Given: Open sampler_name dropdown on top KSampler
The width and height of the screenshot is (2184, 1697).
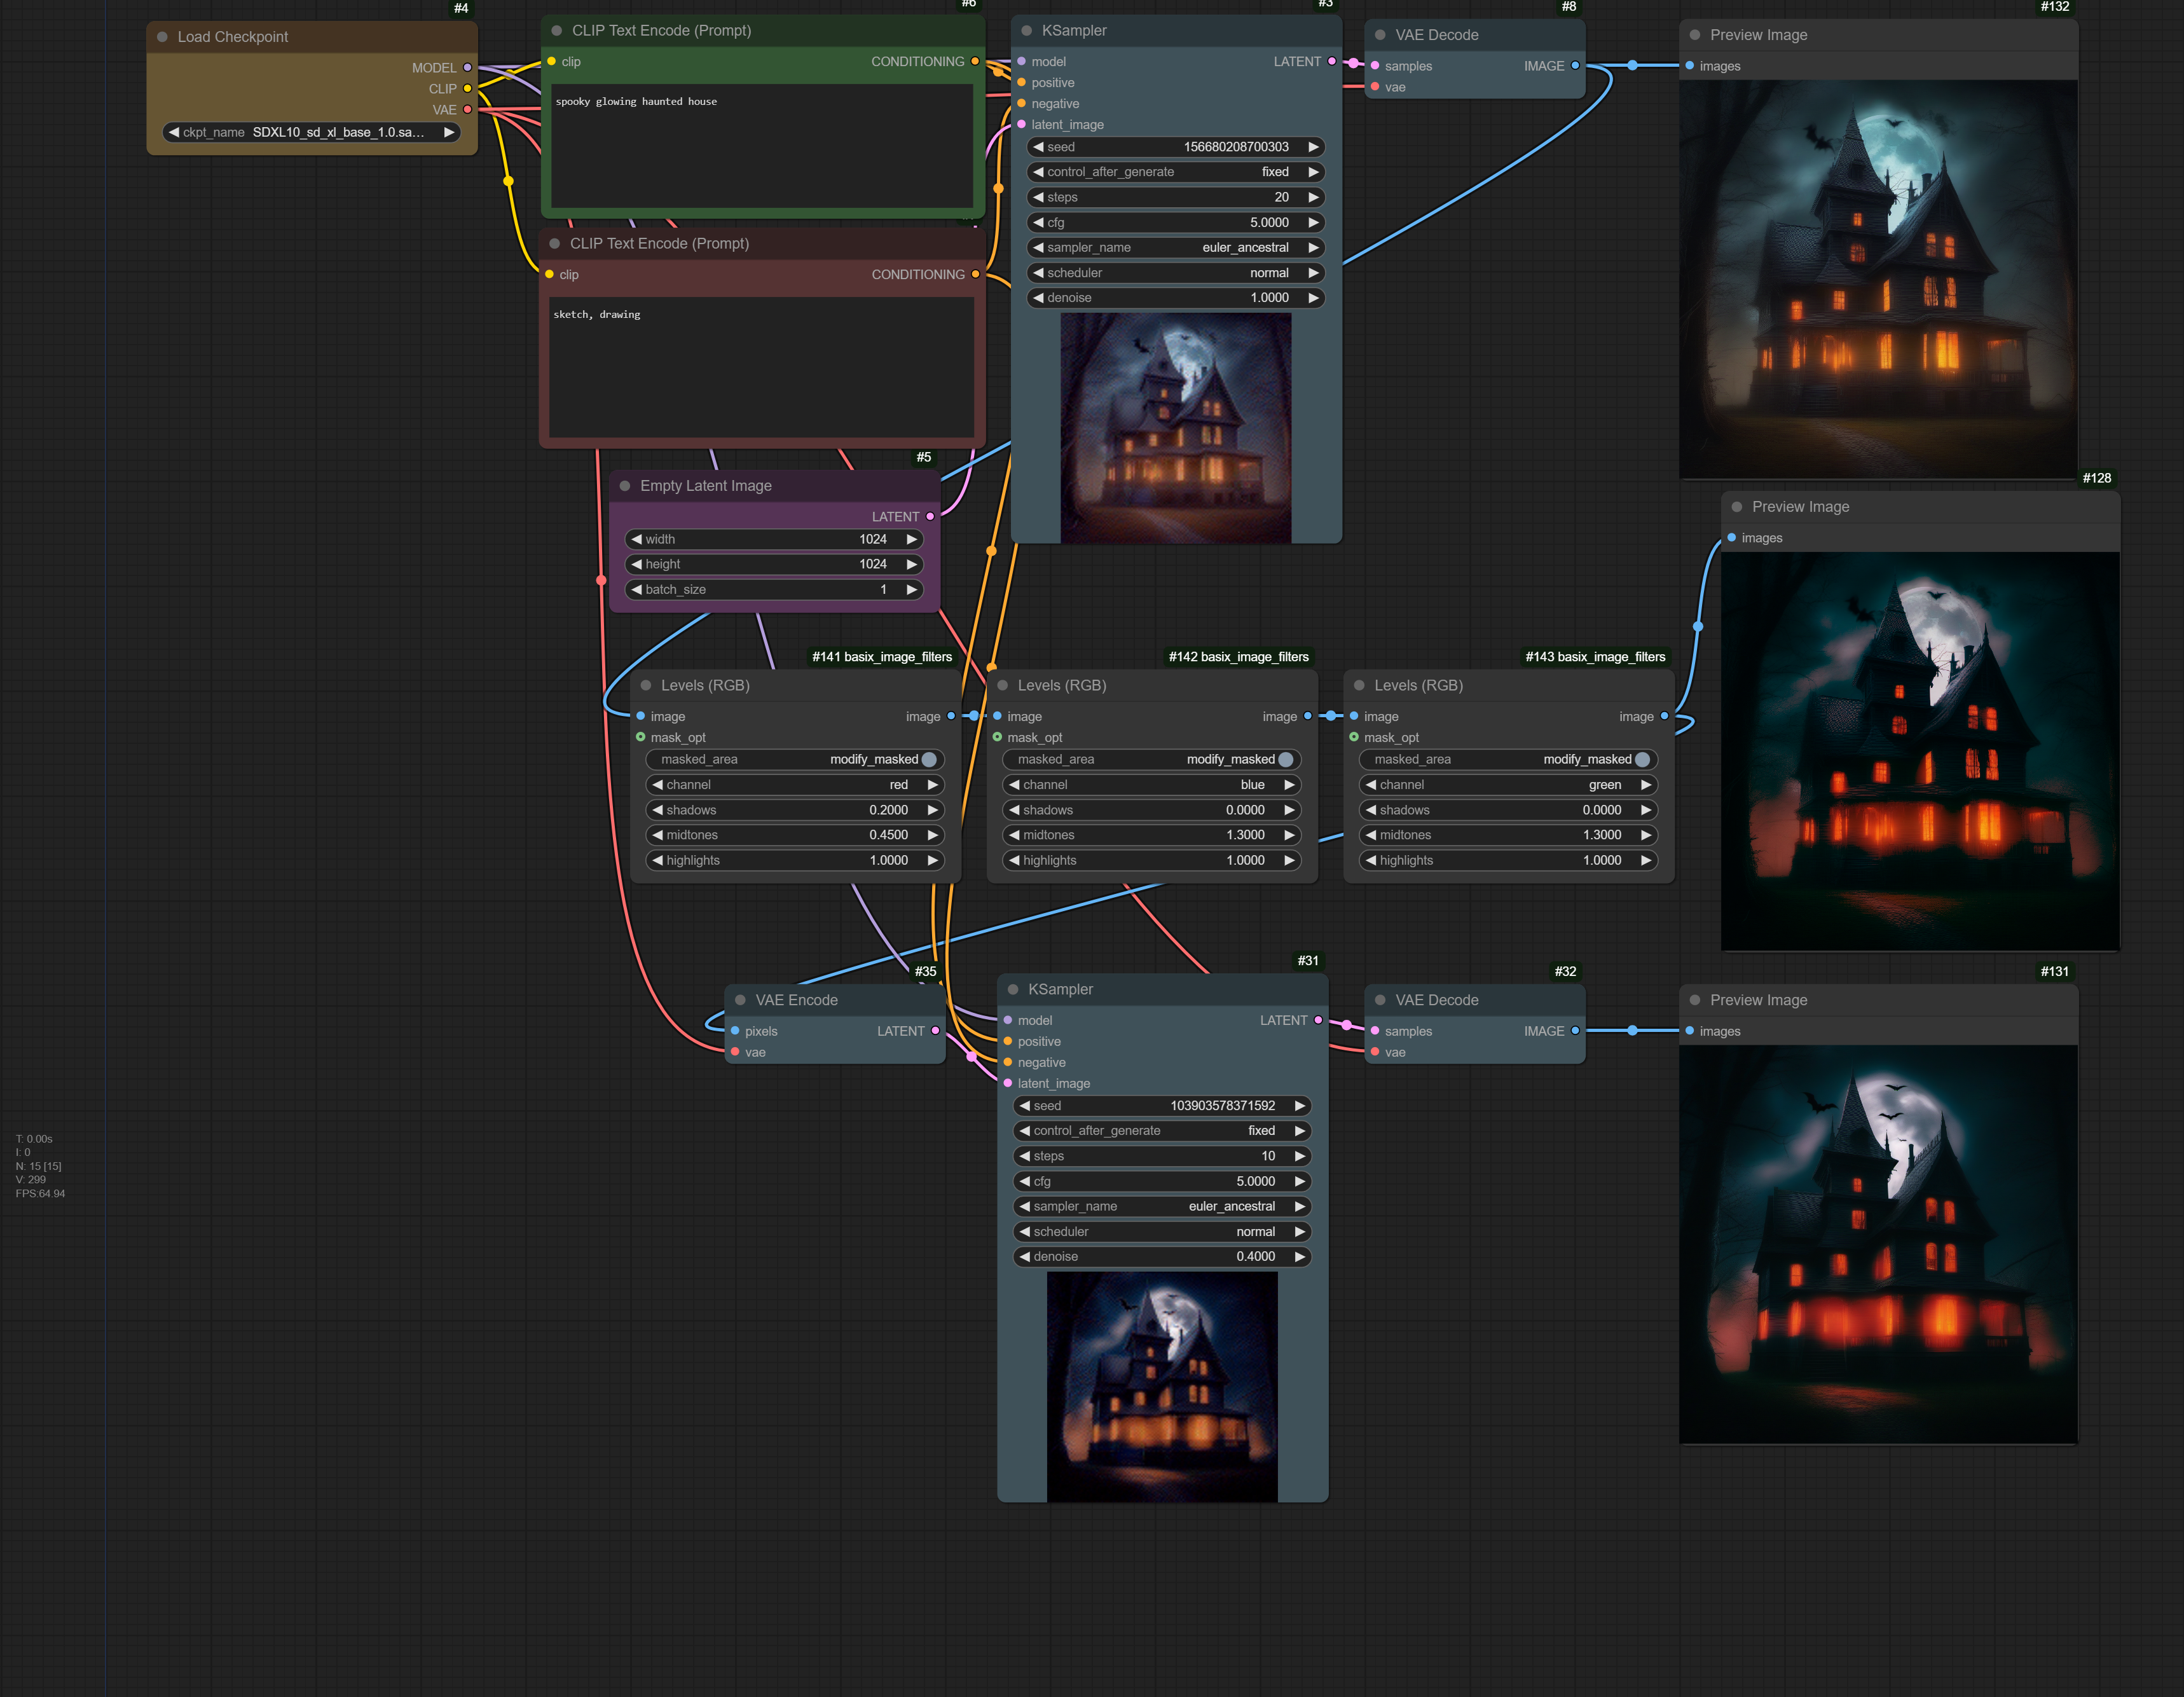Looking at the screenshot, I should [x=1176, y=248].
